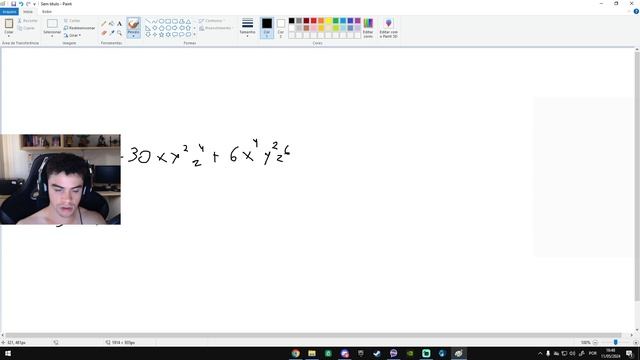Select Cor 1 foreground color box
This screenshot has width=640, height=360.
267,28
